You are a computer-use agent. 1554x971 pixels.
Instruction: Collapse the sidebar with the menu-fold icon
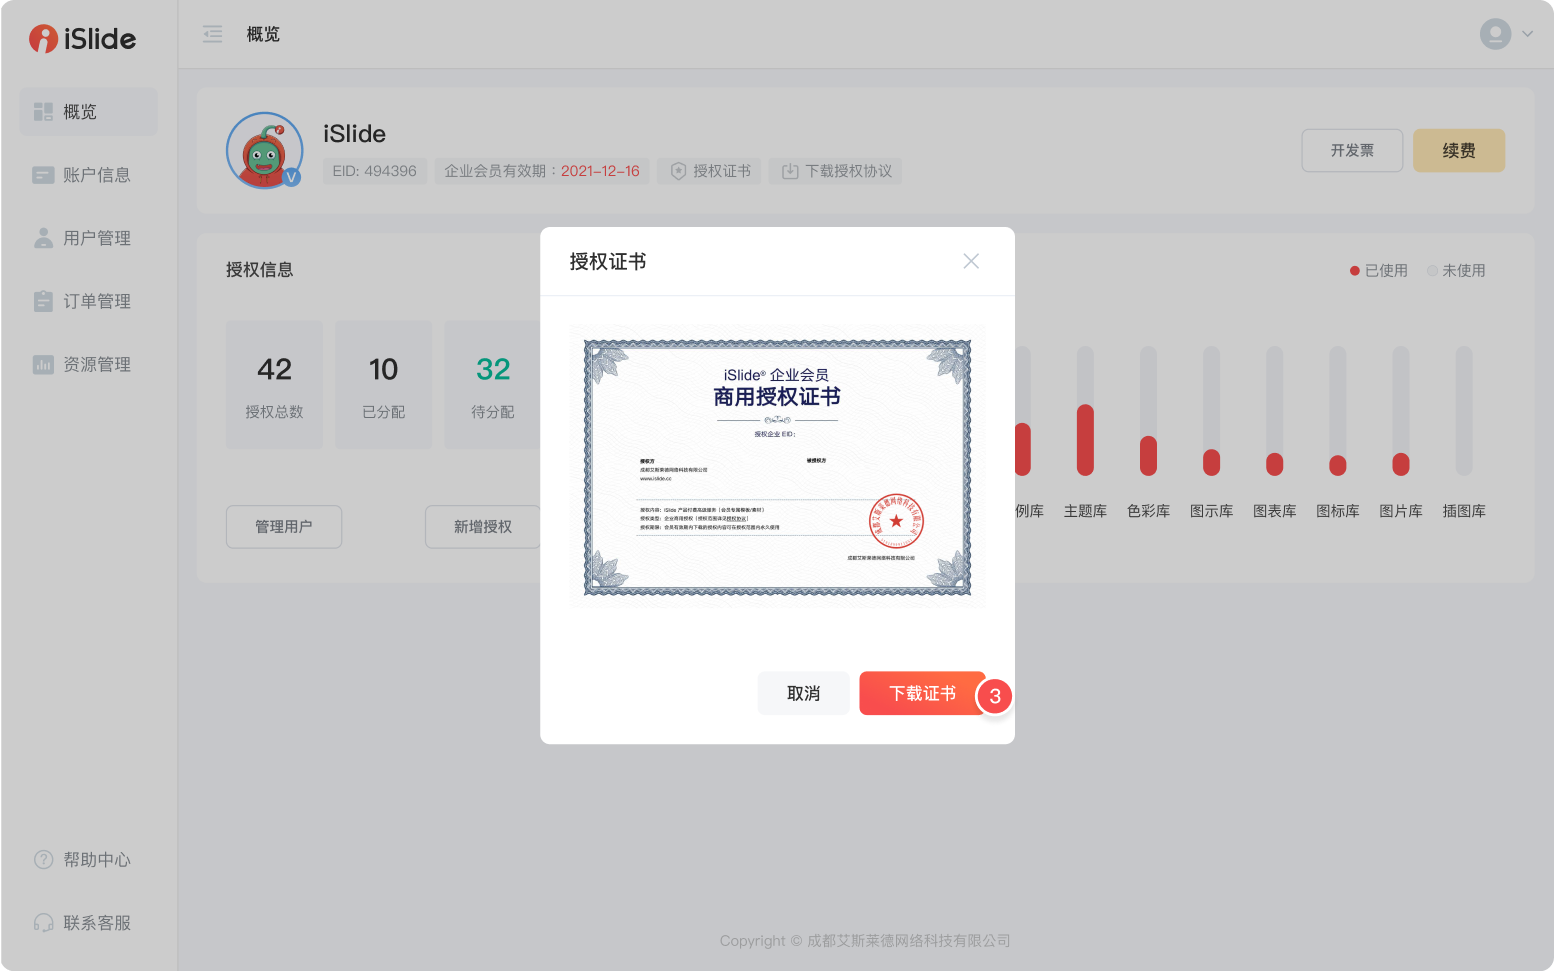point(213,35)
